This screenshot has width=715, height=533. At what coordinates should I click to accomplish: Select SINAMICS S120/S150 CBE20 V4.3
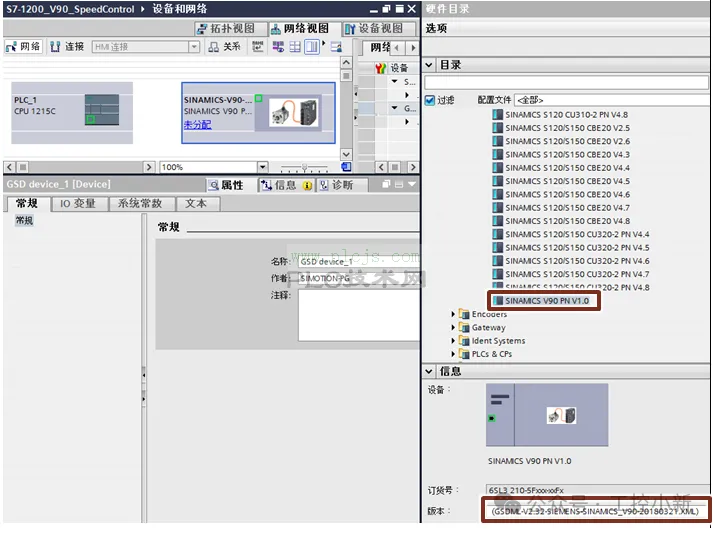pos(561,155)
